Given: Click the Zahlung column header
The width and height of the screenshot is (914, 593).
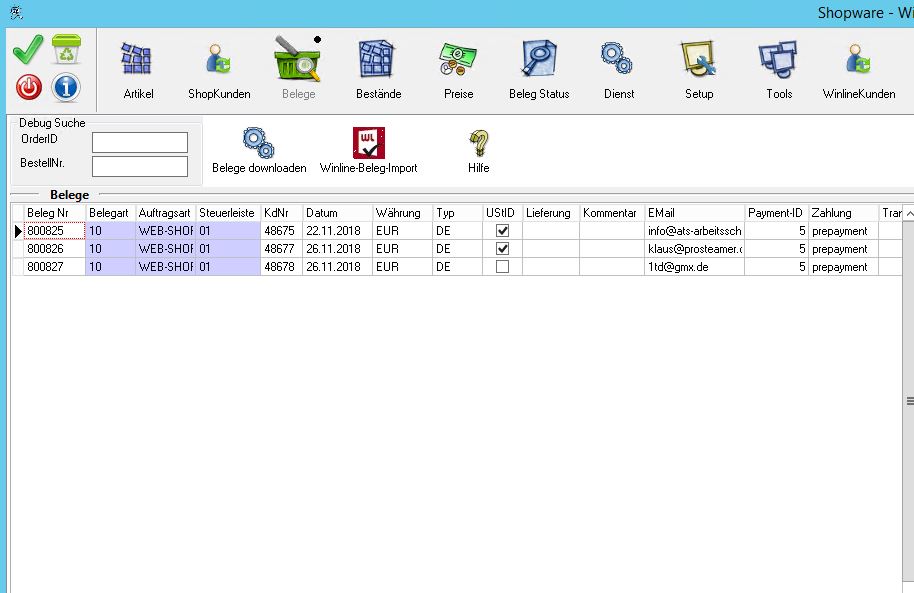Looking at the screenshot, I should pyautogui.click(x=843, y=213).
